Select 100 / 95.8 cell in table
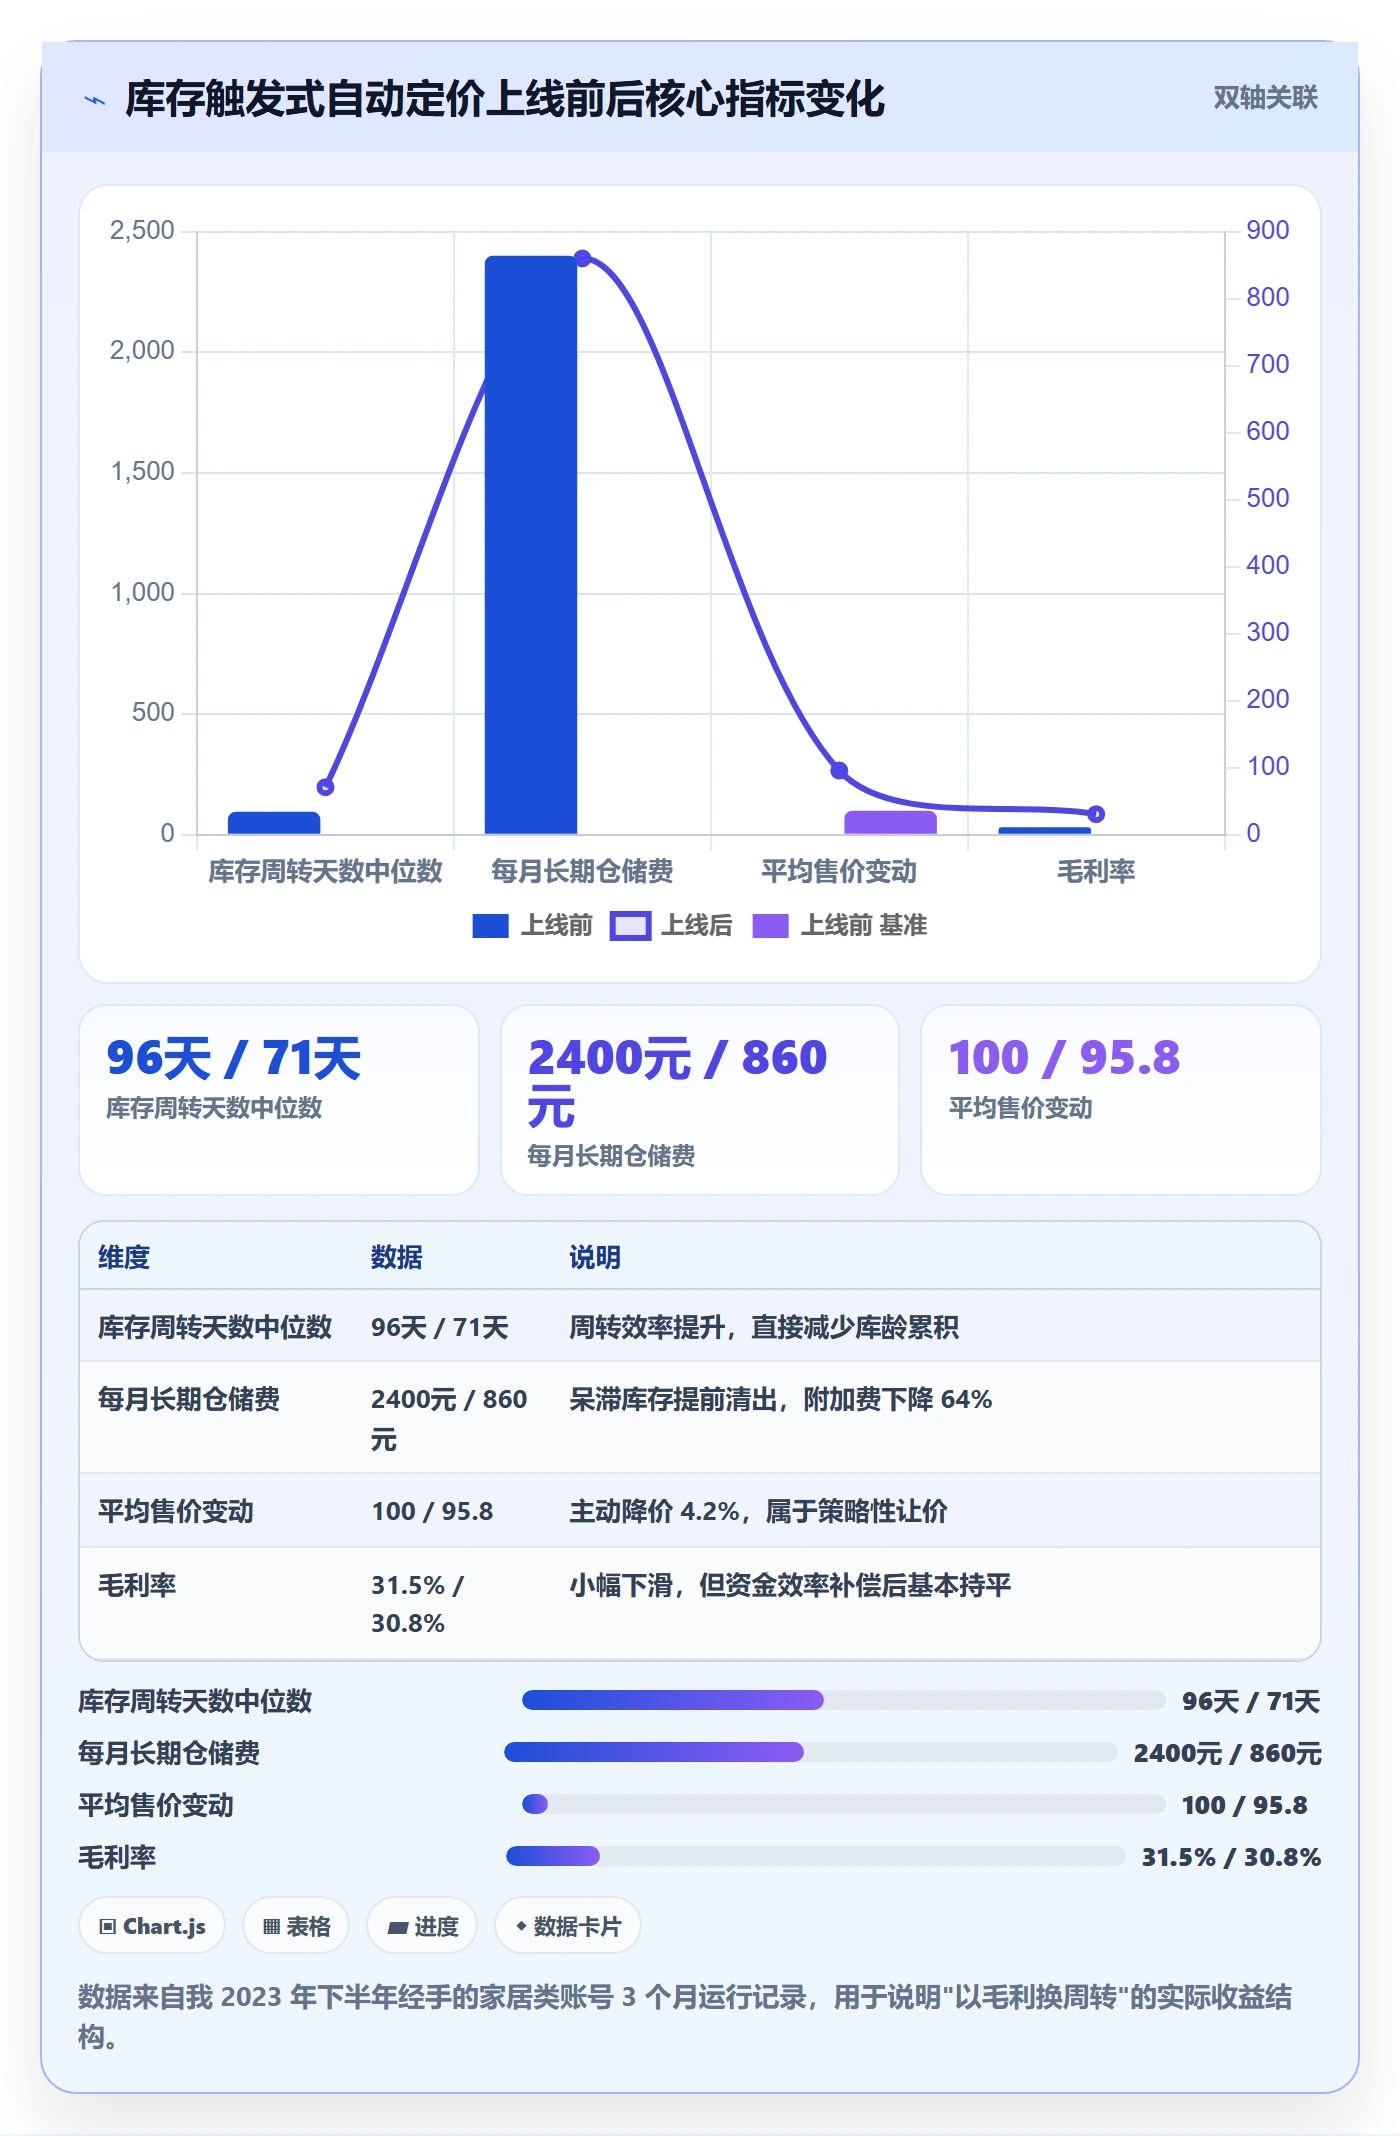The height and width of the screenshot is (2136, 1400). pos(432,1511)
